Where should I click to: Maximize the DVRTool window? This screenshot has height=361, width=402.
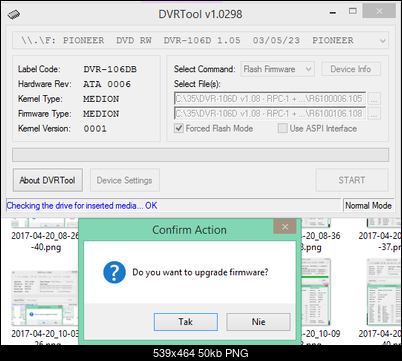tap(353, 11)
